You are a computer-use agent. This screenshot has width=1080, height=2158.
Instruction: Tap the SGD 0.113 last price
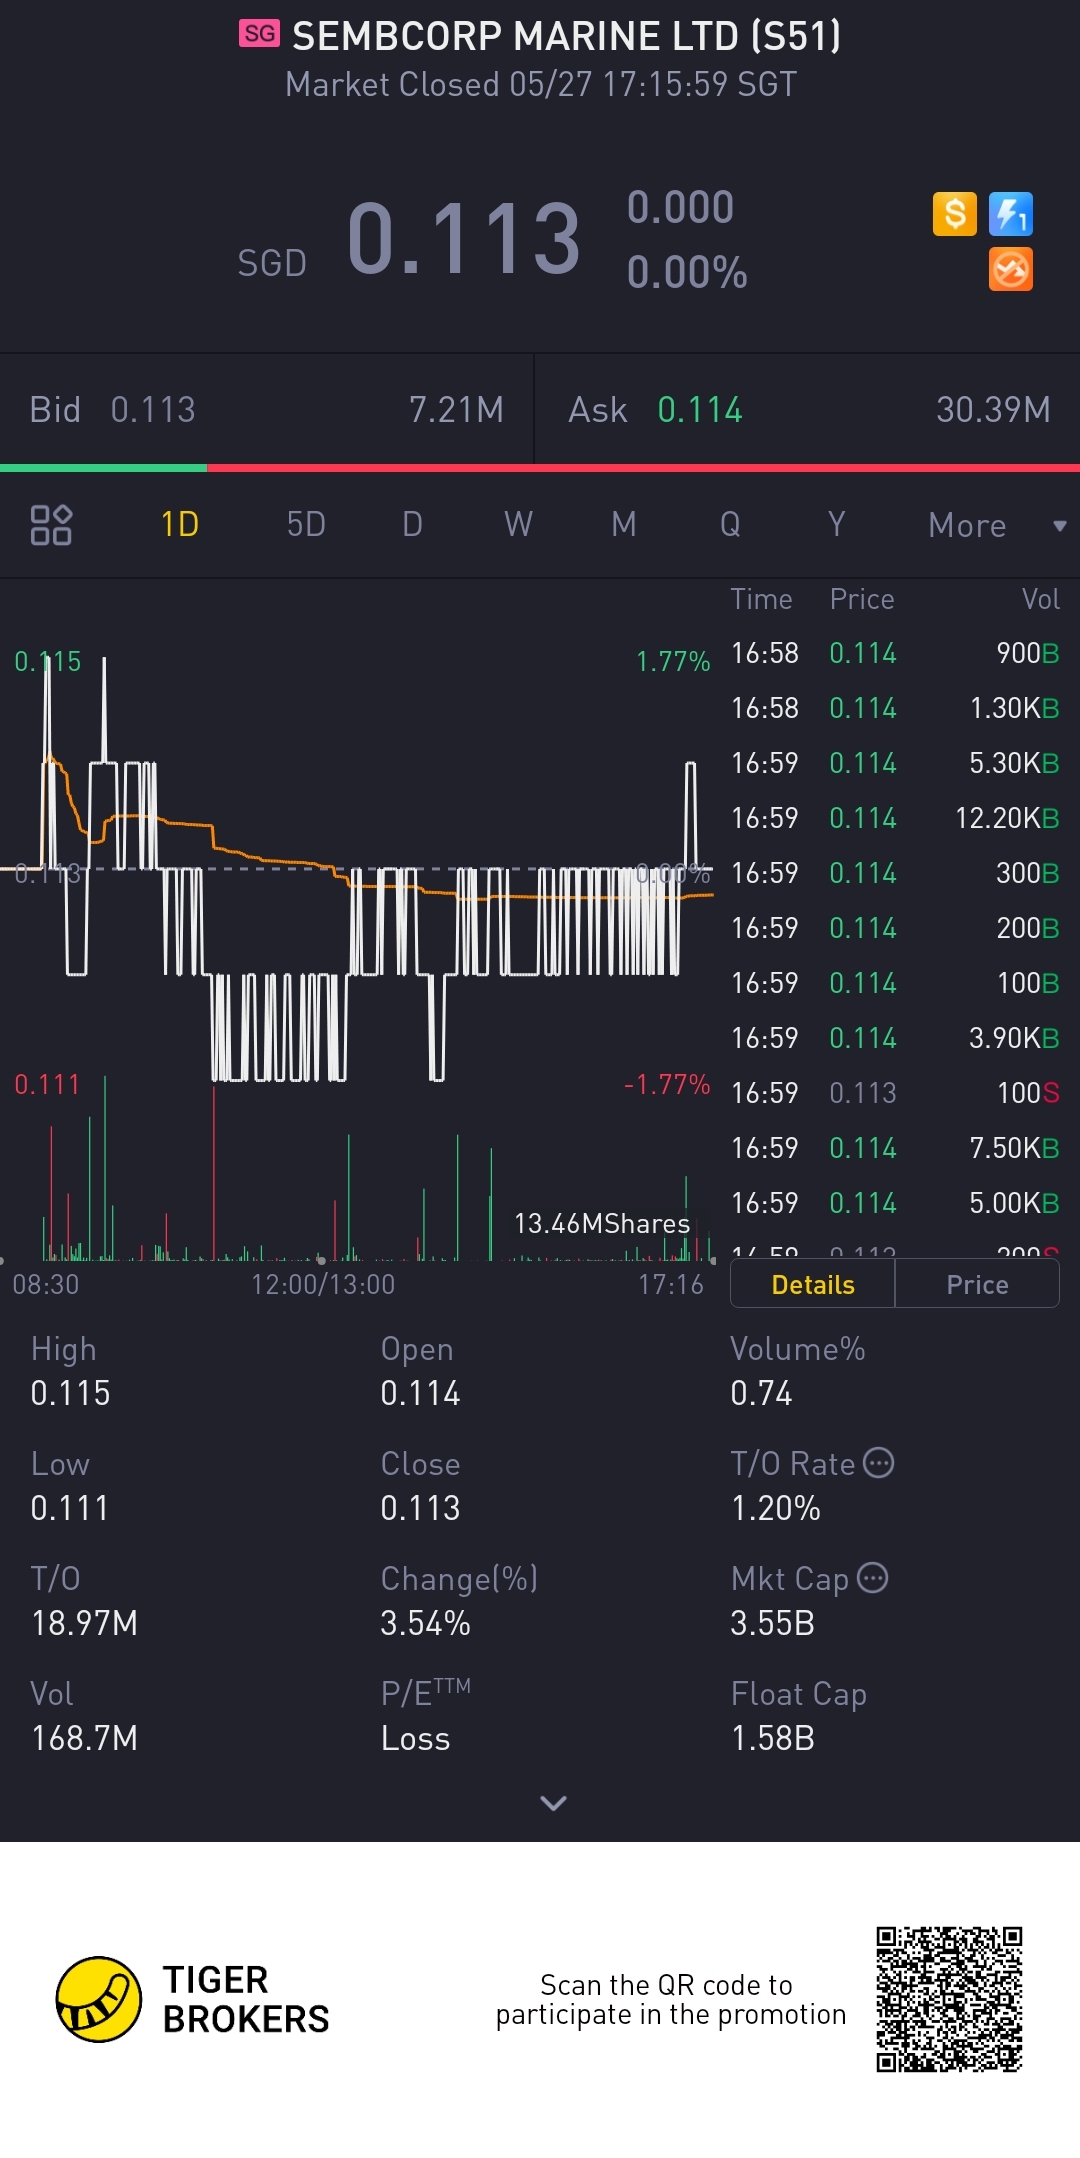tap(463, 239)
